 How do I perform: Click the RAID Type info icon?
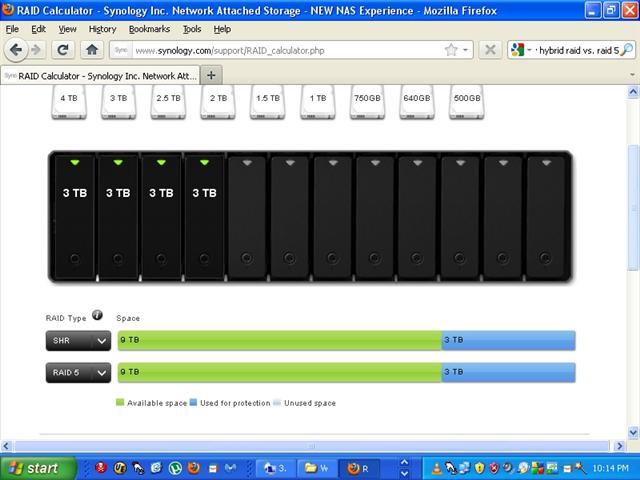click(97, 315)
